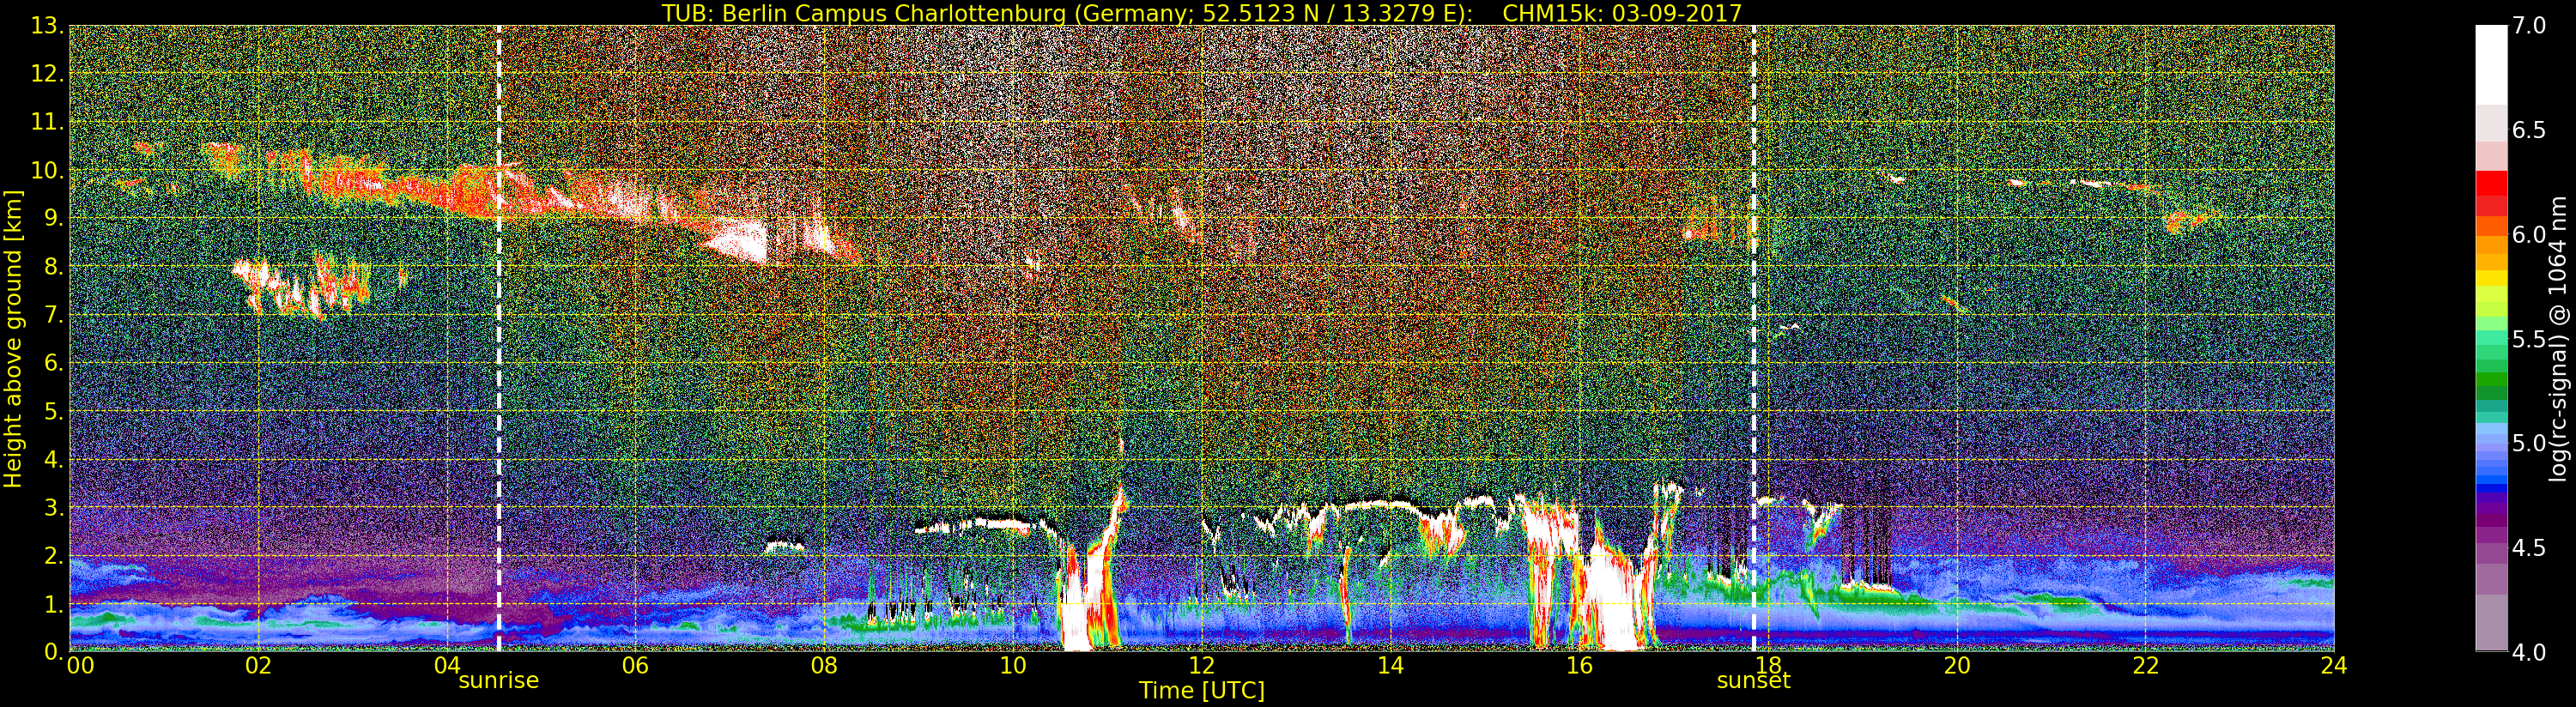Click the plot title naming Berlin Campus Charlottenburg
Viewport: 2576px width, 707px height.
1201,13
